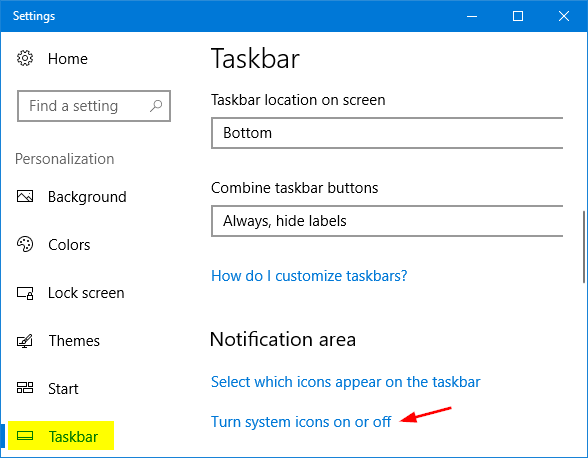Click the Themes brush icon
The width and height of the screenshot is (588, 458).
25,341
